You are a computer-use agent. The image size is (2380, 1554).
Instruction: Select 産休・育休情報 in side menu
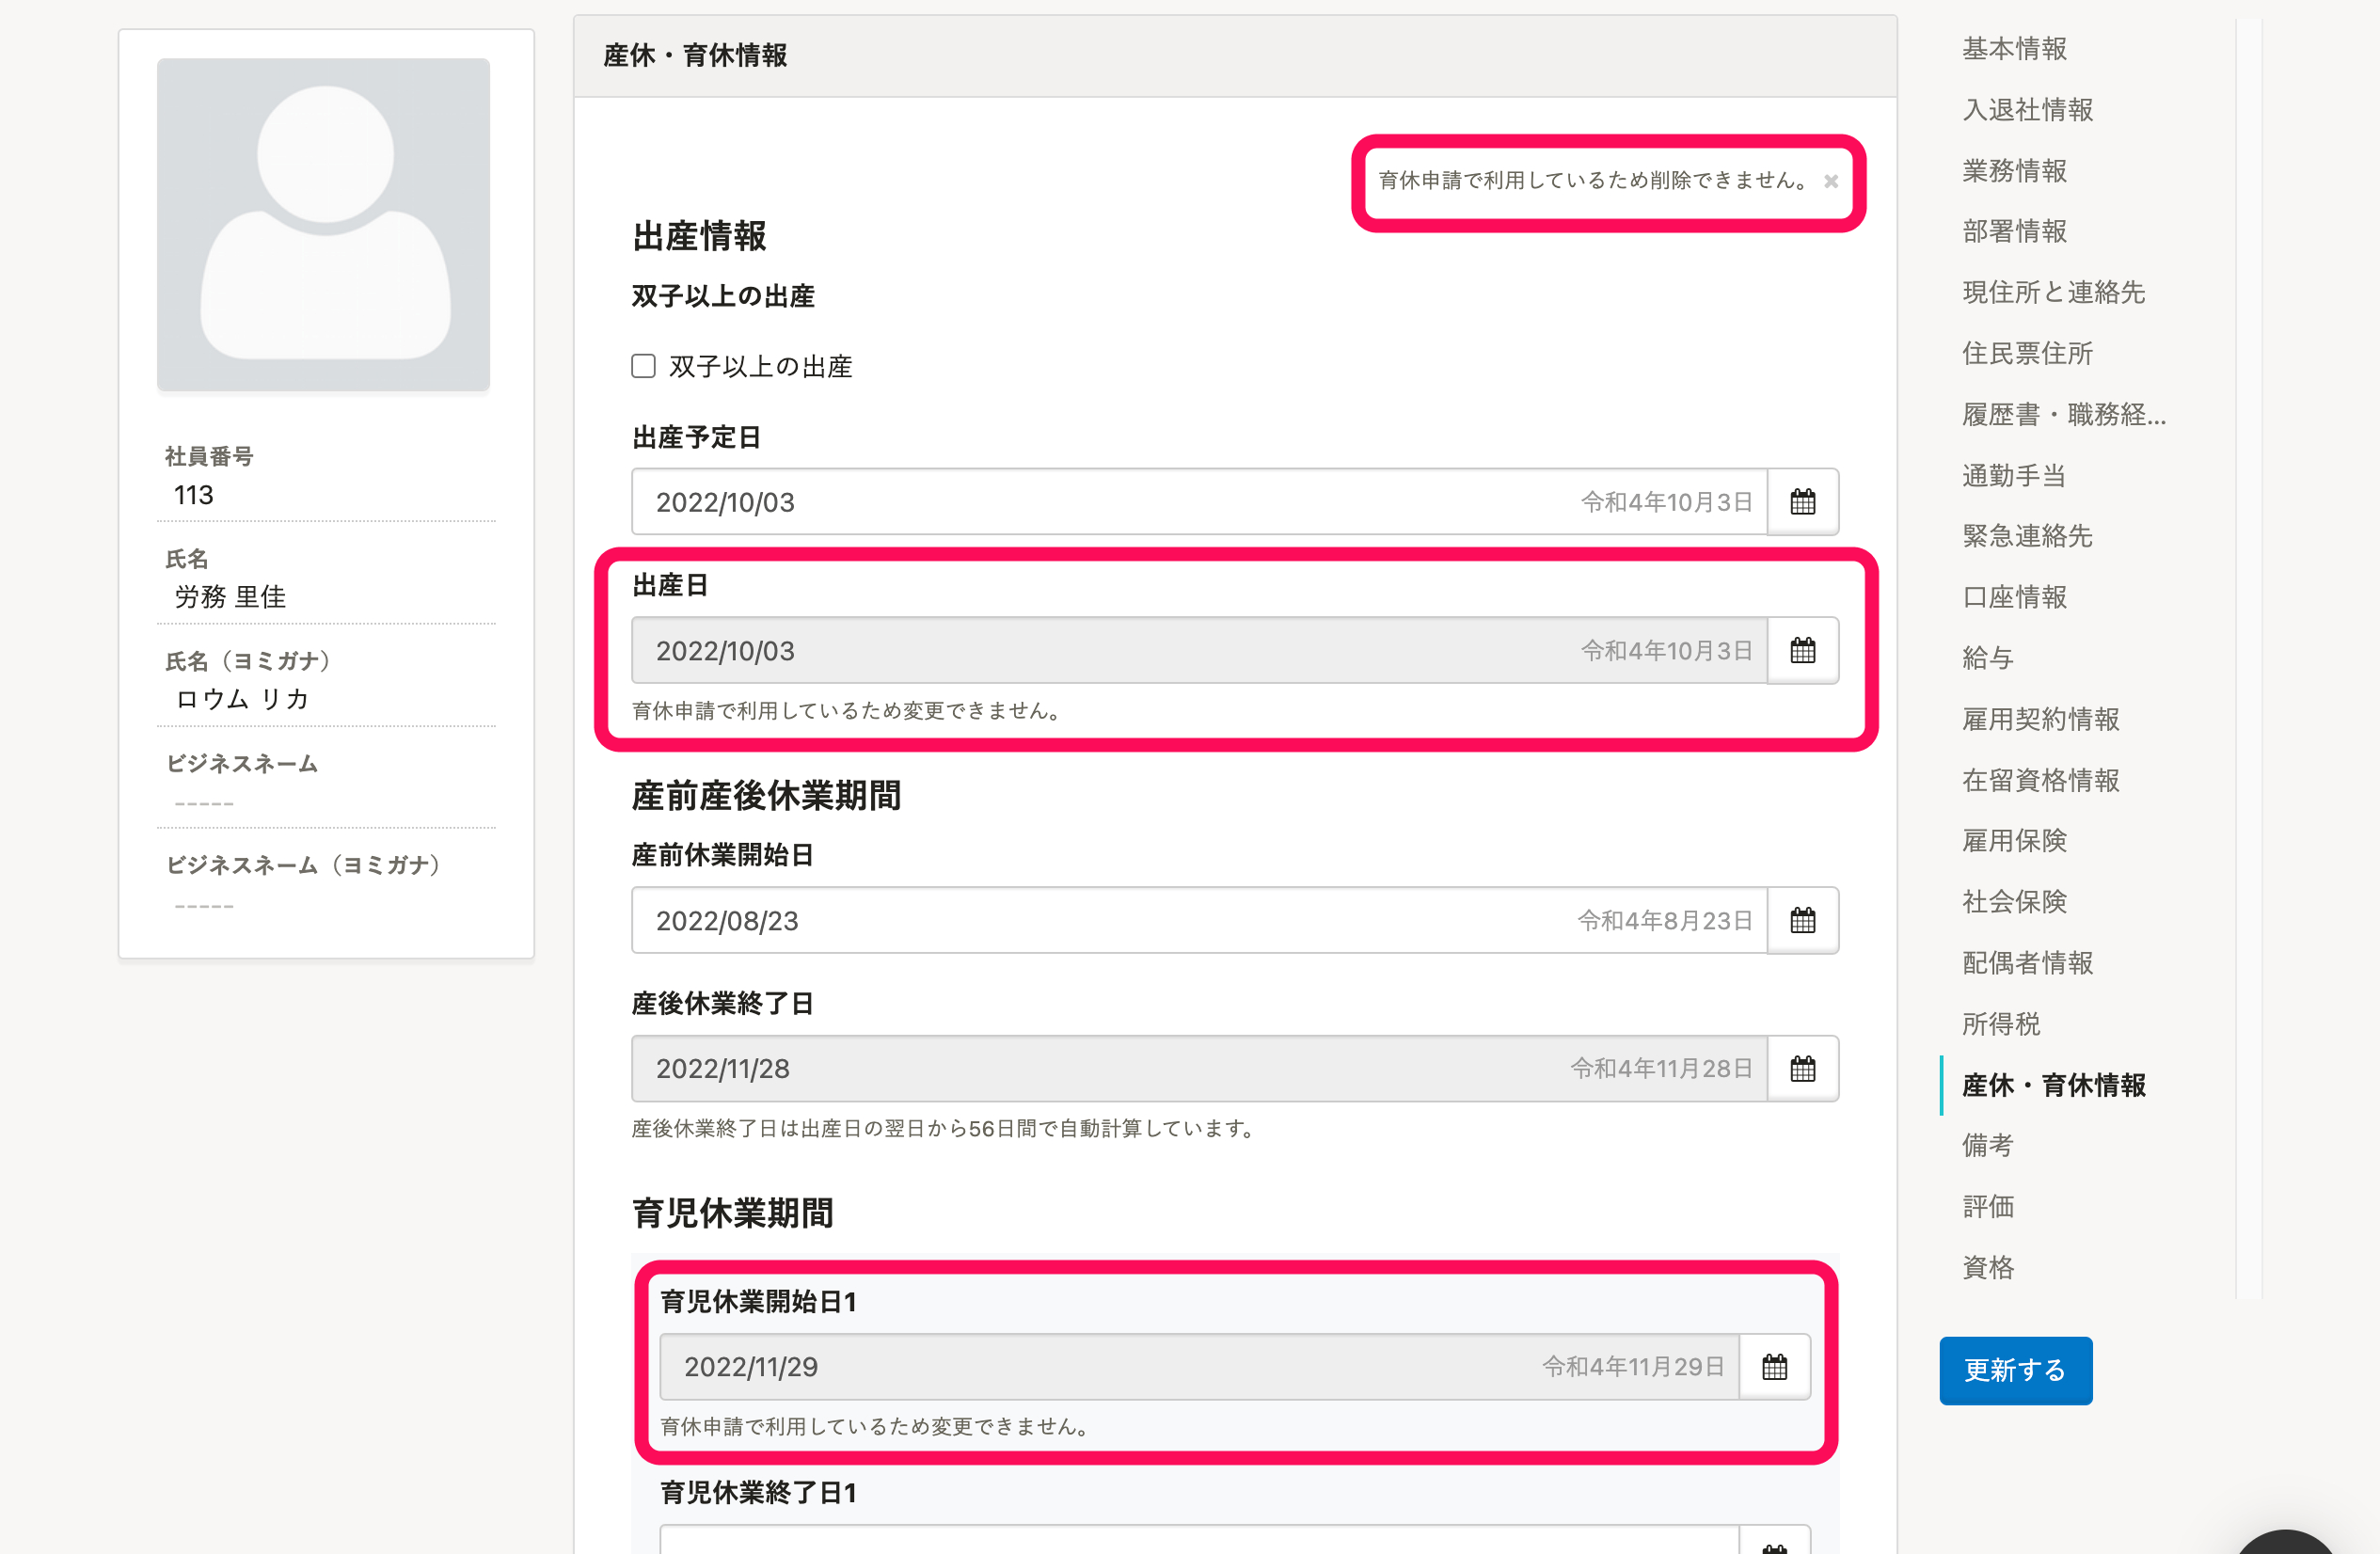pyautogui.click(x=2053, y=1085)
